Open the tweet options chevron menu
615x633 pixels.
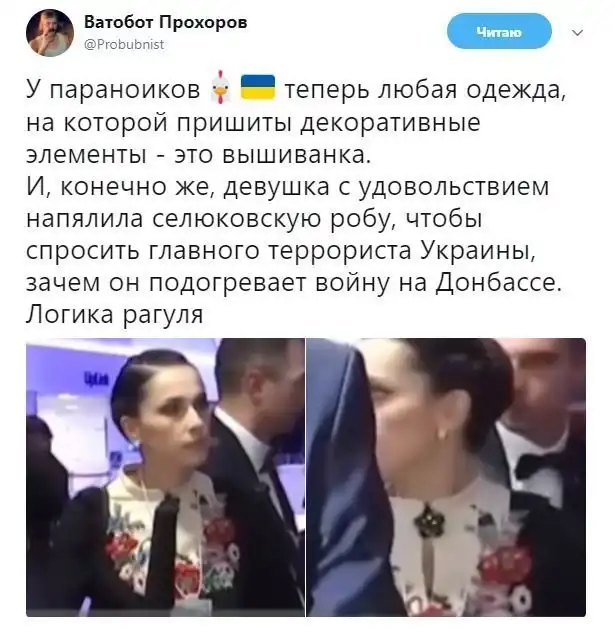(x=578, y=32)
